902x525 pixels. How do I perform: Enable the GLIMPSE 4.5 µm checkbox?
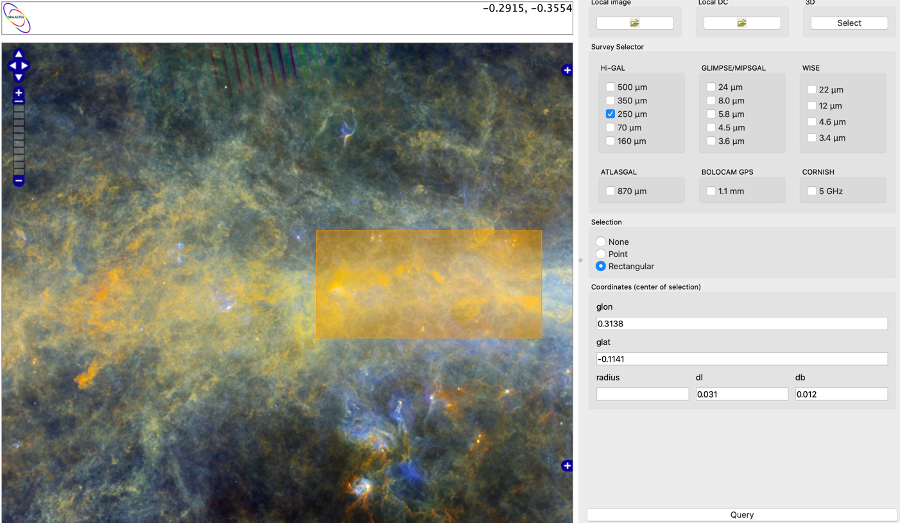pyautogui.click(x=711, y=128)
